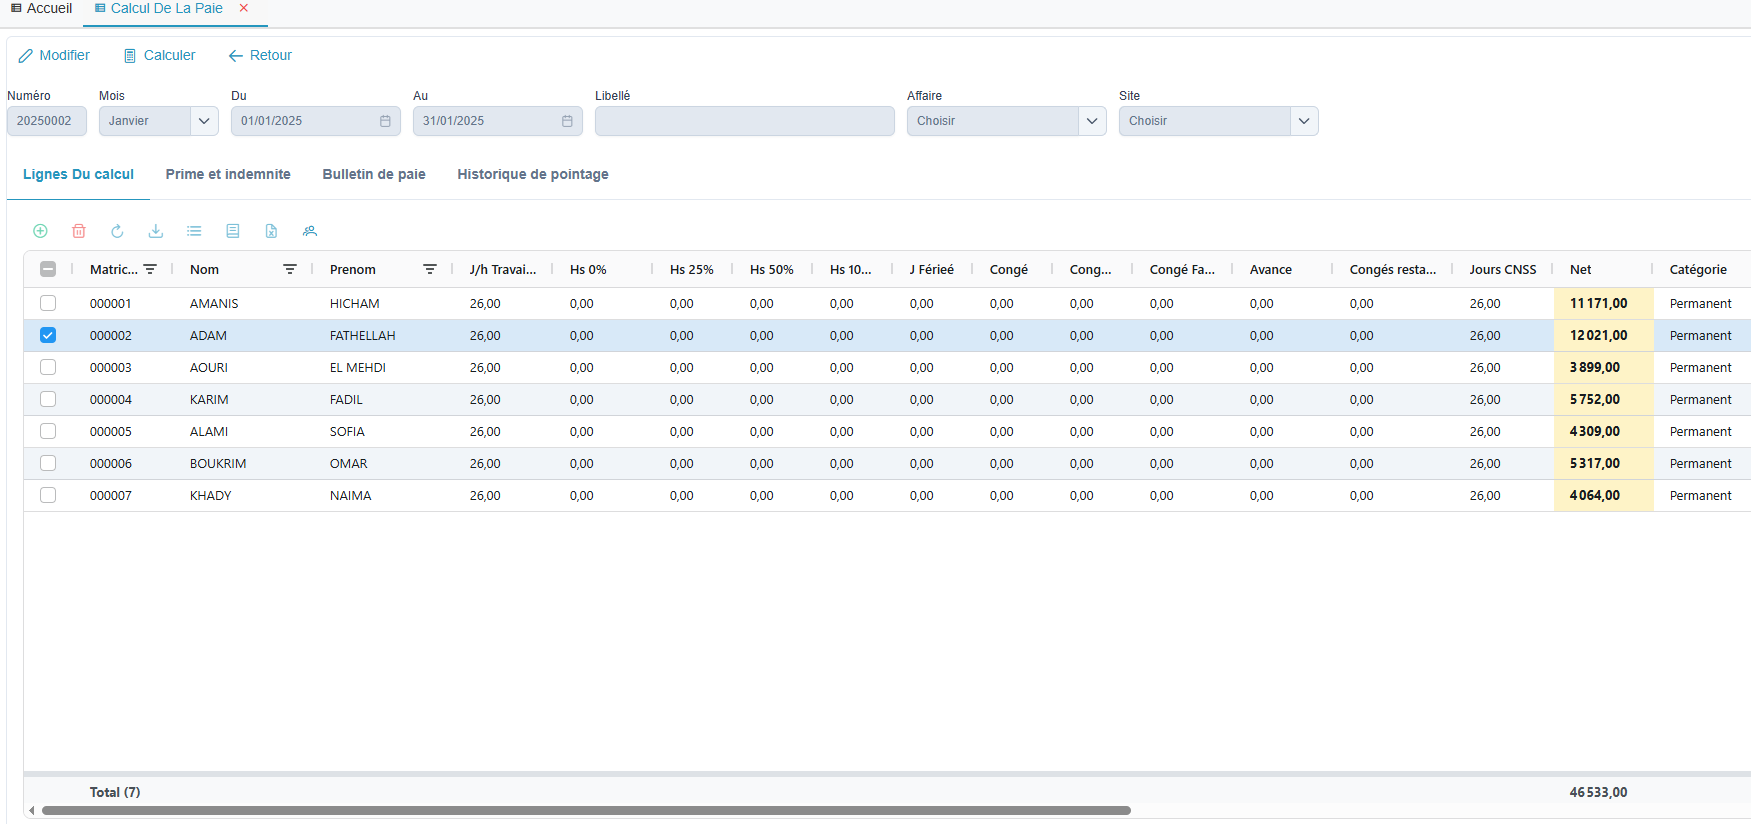The image size is (1751, 824).
Task: Expand the Mois dropdown showing Janvier
Action: [203, 121]
